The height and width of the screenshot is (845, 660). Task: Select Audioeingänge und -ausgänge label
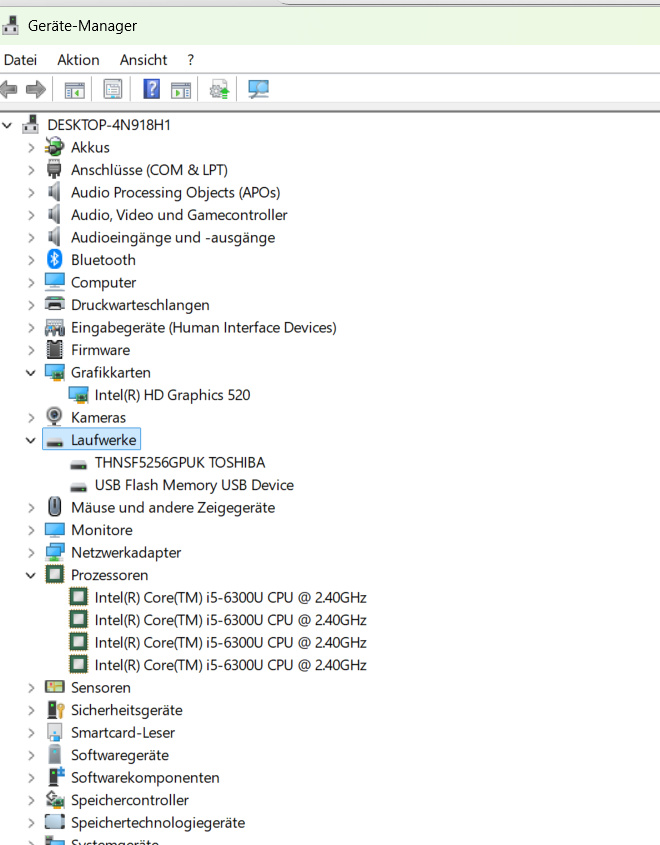pos(173,238)
